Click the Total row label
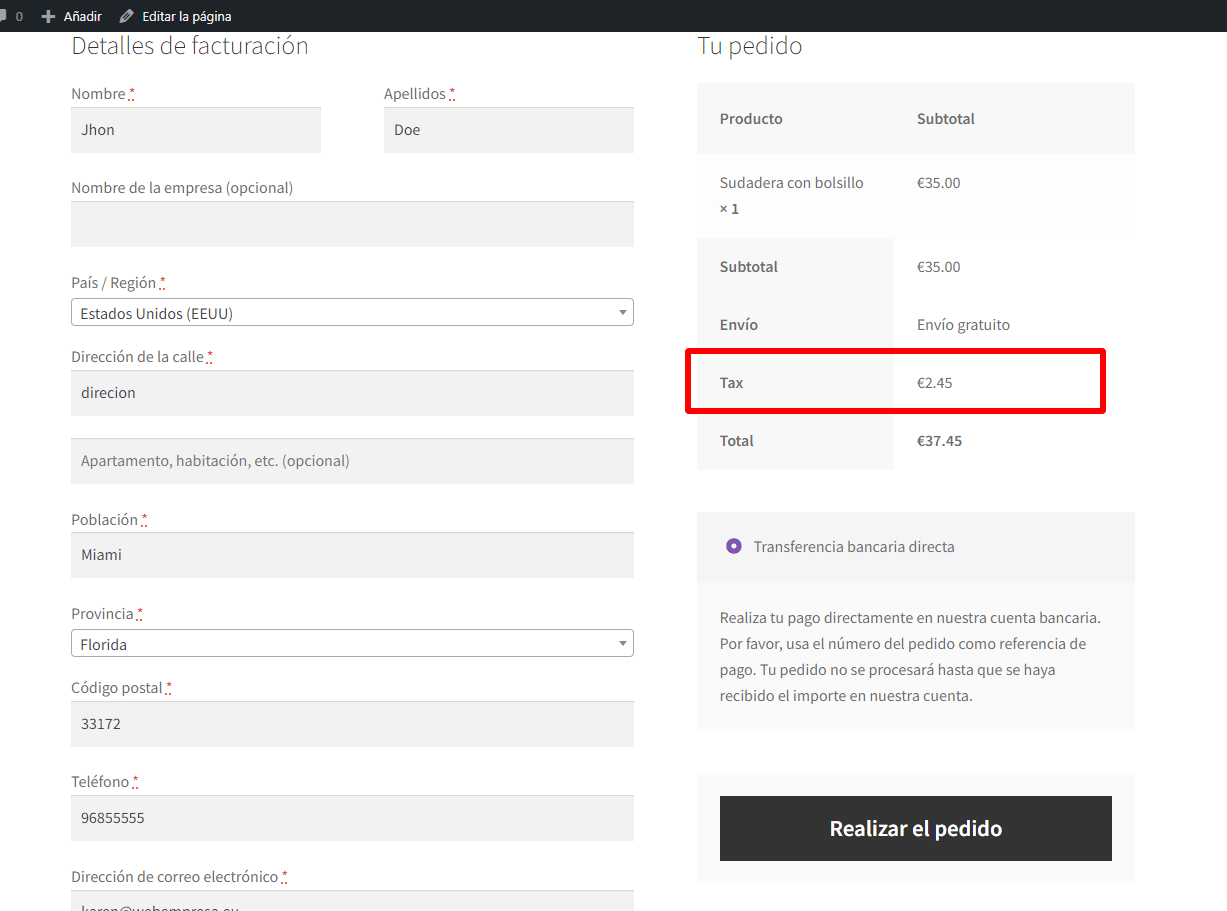This screenshot has width=1227, height=911. [x=737, y=441]
